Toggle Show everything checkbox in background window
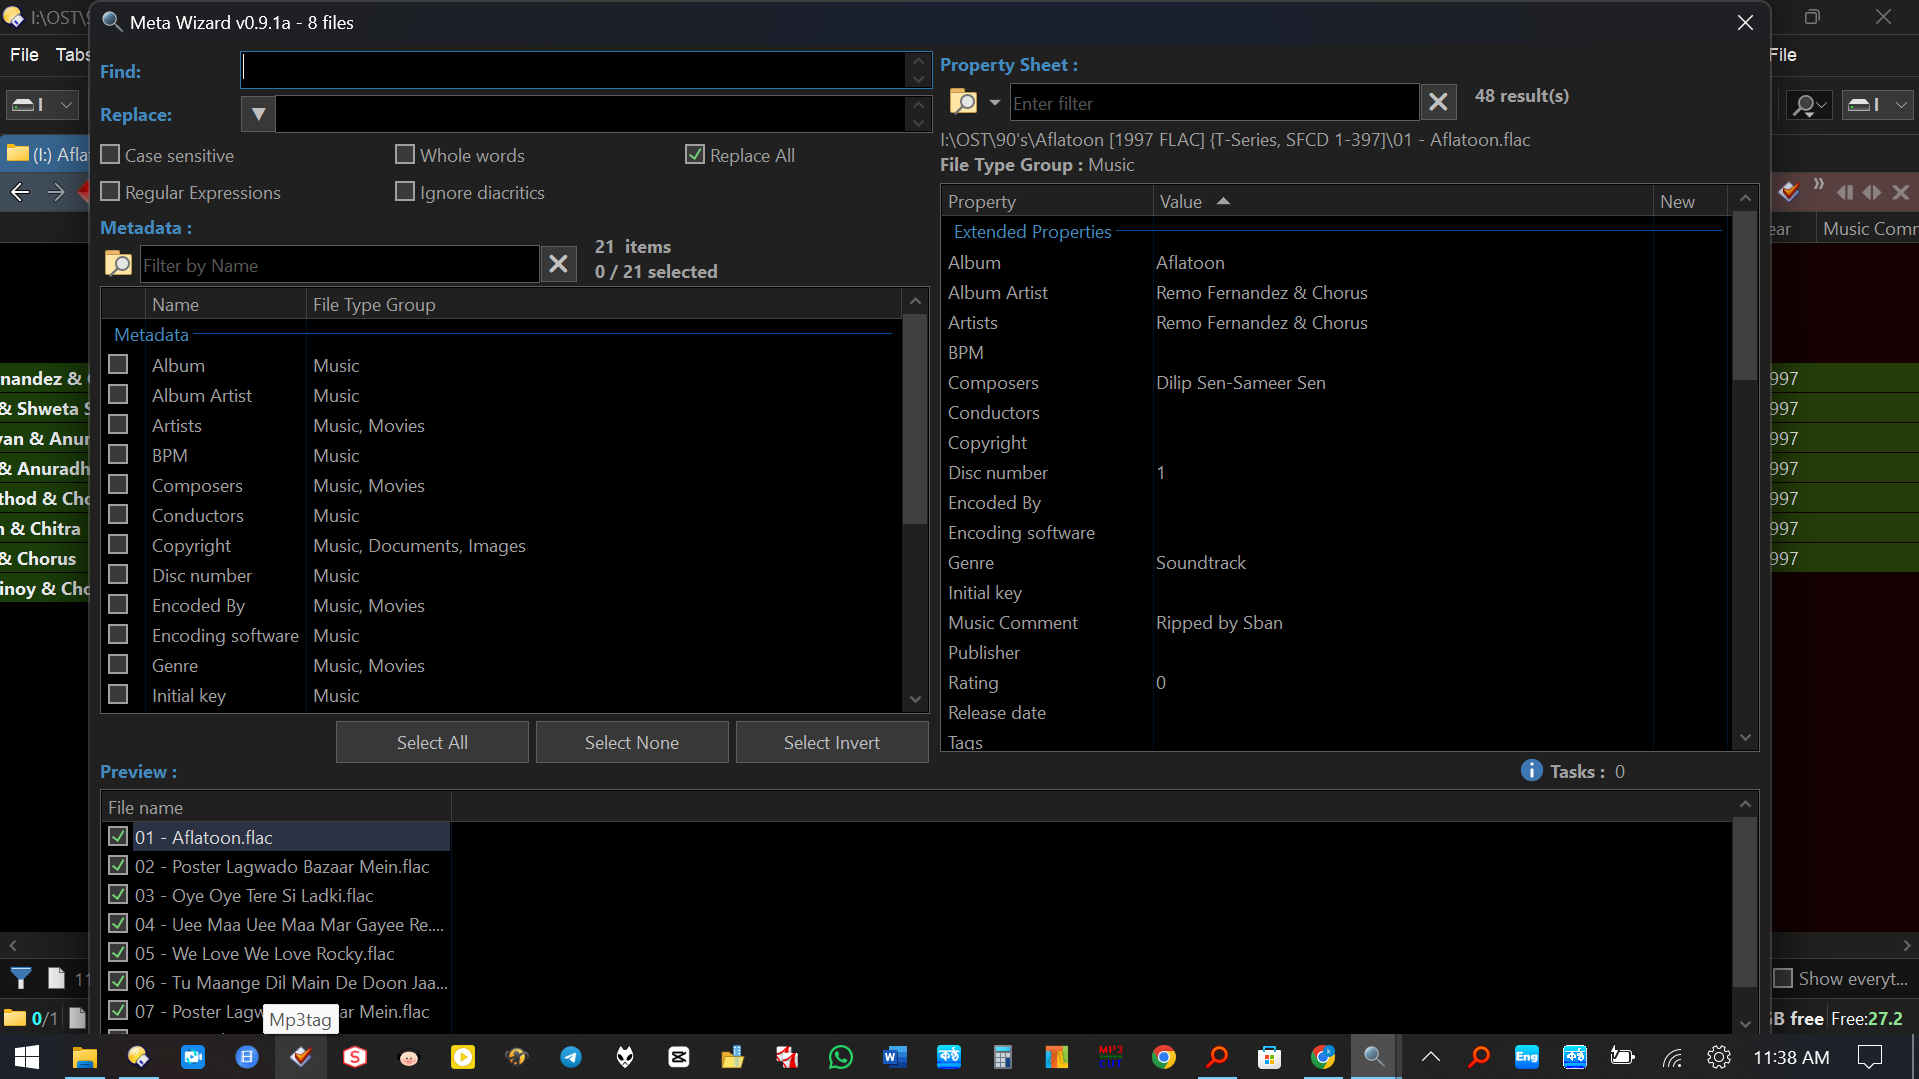This screenshot has width=1919, height=1079. (x=1783, y=978)
